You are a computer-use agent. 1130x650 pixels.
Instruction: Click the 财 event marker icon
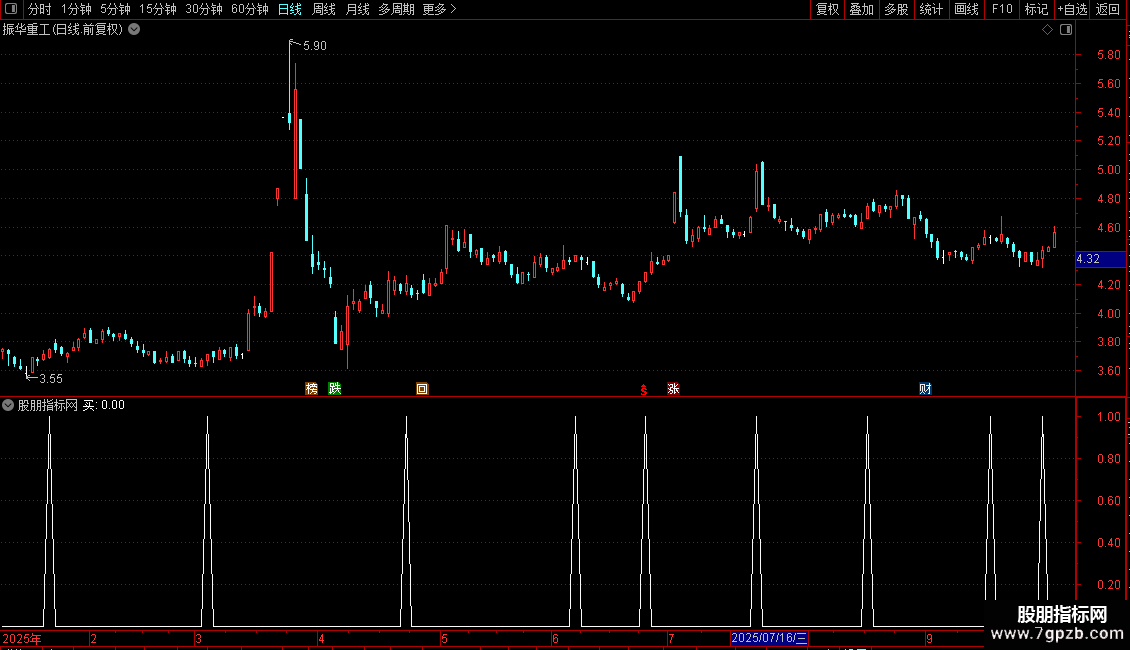[925, 389]
